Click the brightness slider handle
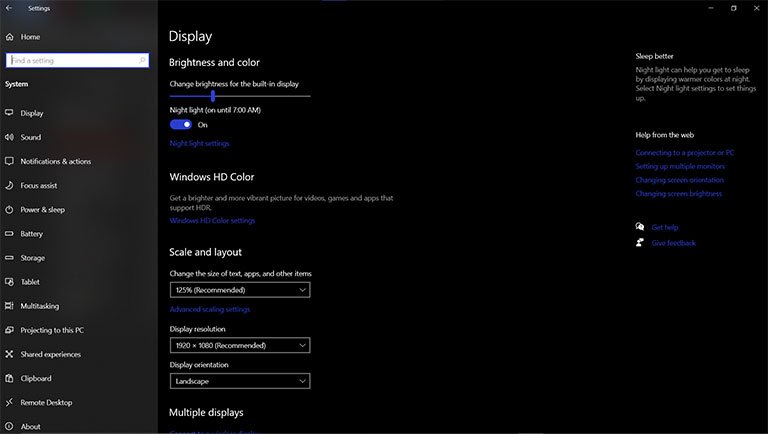Image resolution: width=768 pixels, height=434 pixels. tap(213, 96)
